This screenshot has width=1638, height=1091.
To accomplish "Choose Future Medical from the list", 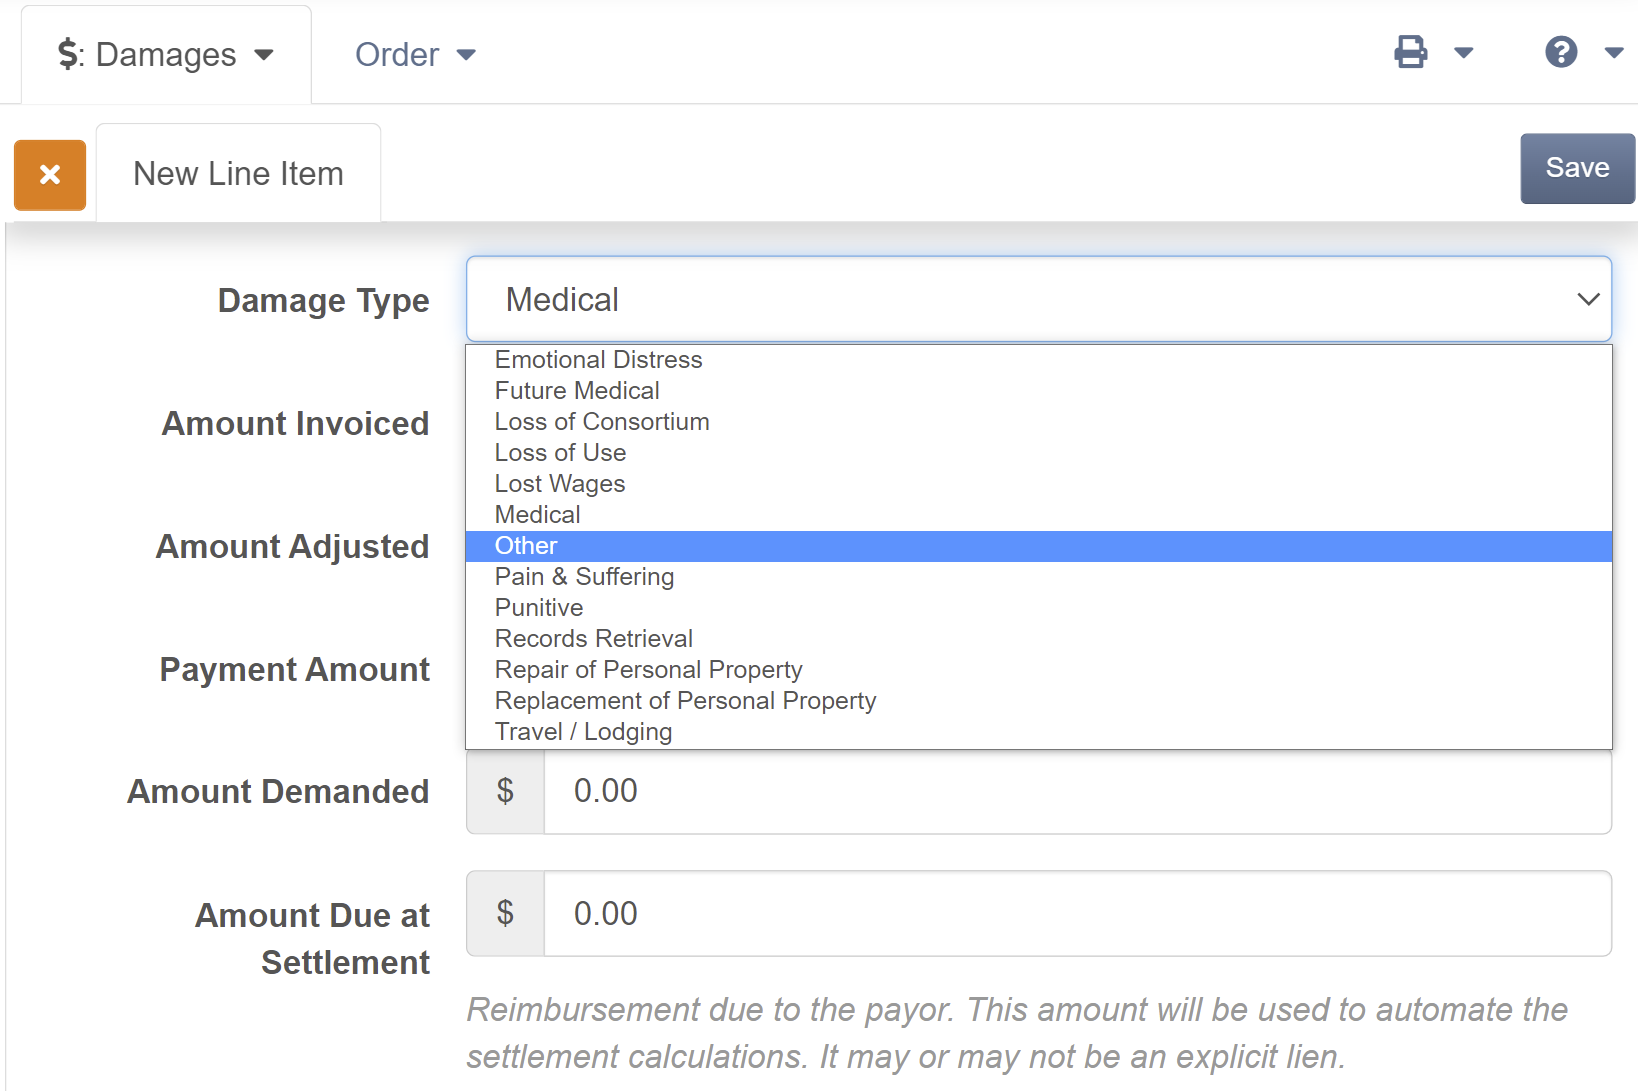I will tap(1038, 391).
